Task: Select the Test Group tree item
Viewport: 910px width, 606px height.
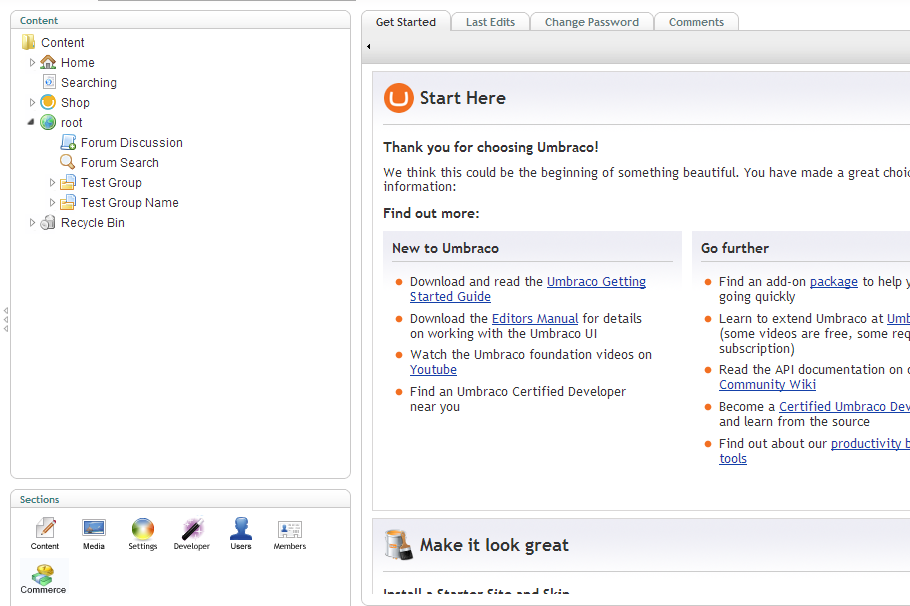Action: [111, 182]
